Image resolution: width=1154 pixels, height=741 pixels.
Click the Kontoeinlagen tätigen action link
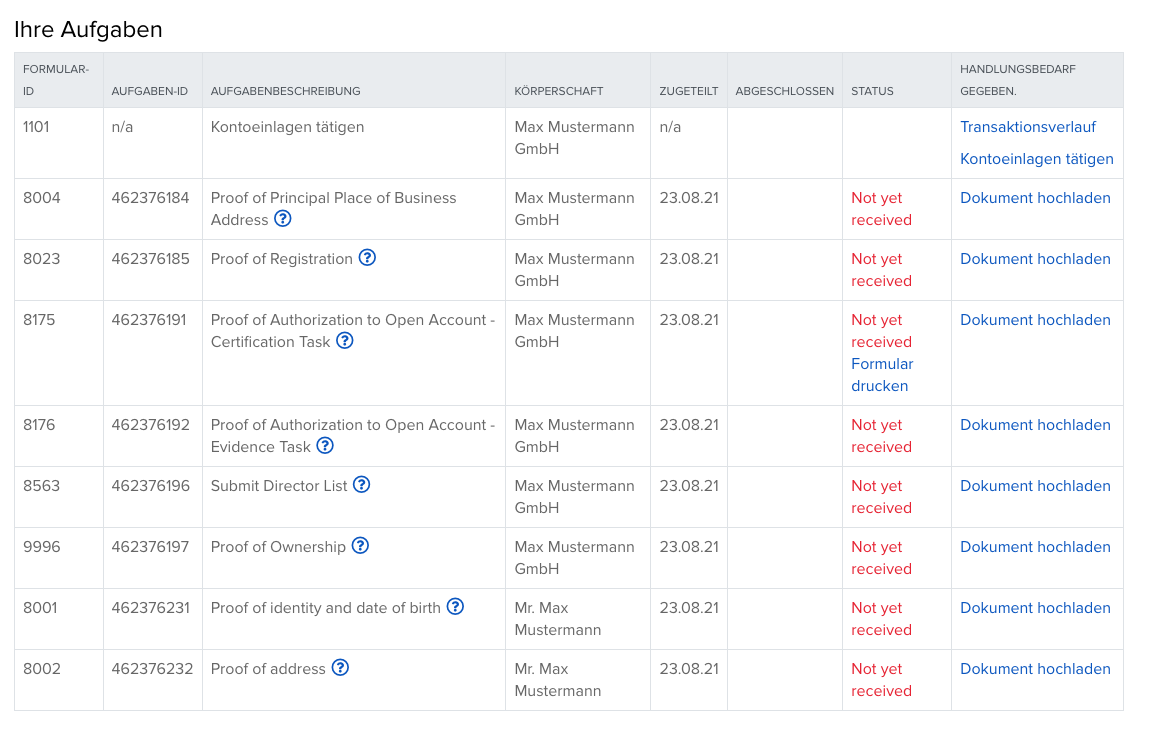pyautogui.click(x=1036, y=159)
